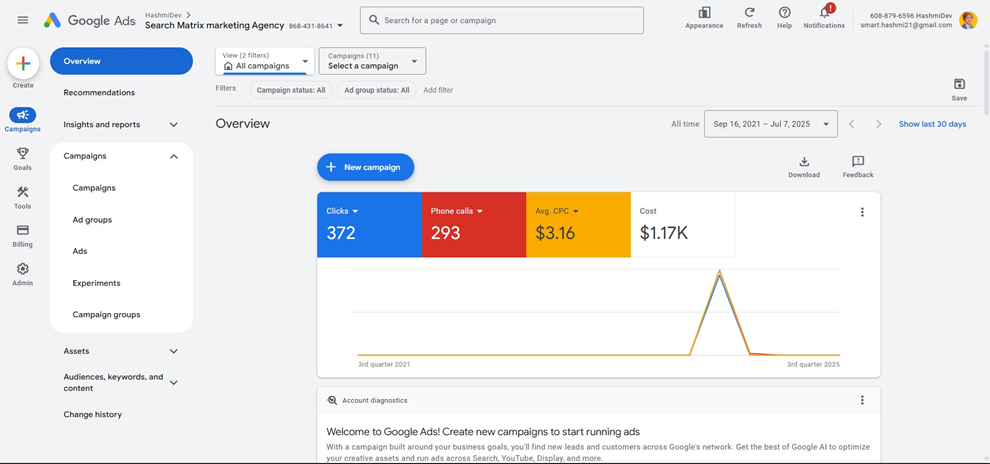Open Goals trophy icon
This screenshot has width=990, height=464.
(x=23, y=153)
